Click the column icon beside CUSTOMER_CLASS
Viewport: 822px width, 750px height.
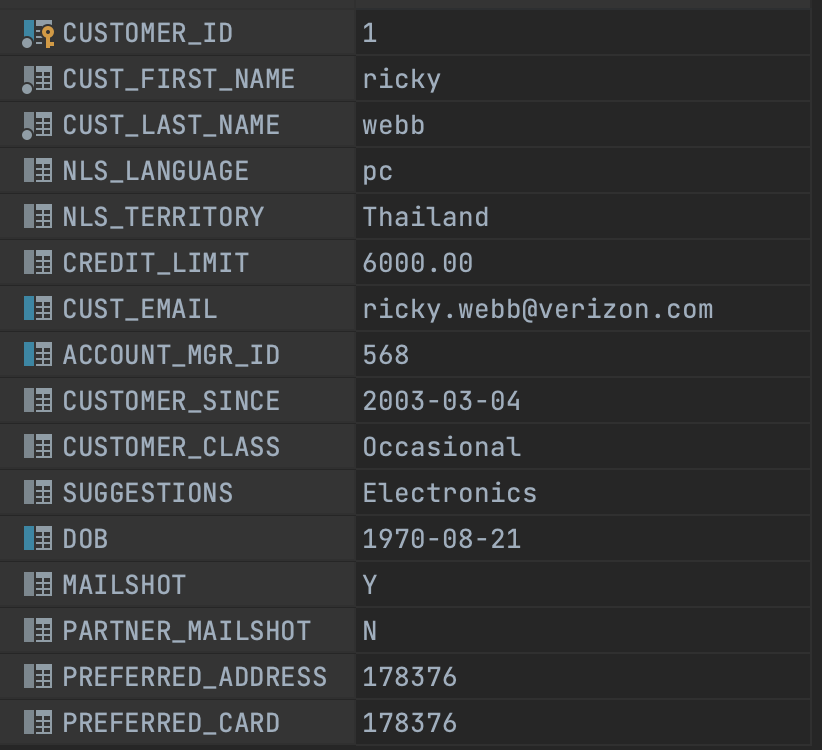pyautogui.click(x=38, y=447)
